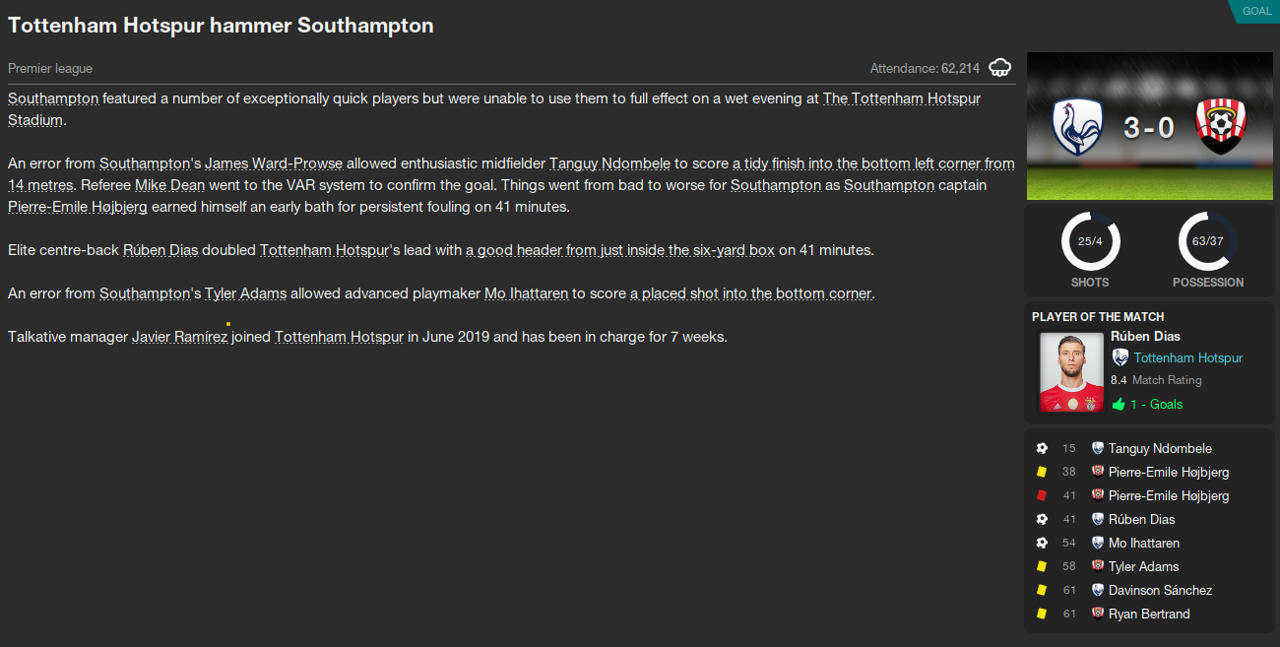The image size is (1280, 647).
Task: Click the yellow card icon for Davinson Sánchez
Action: pos(1042,590)
